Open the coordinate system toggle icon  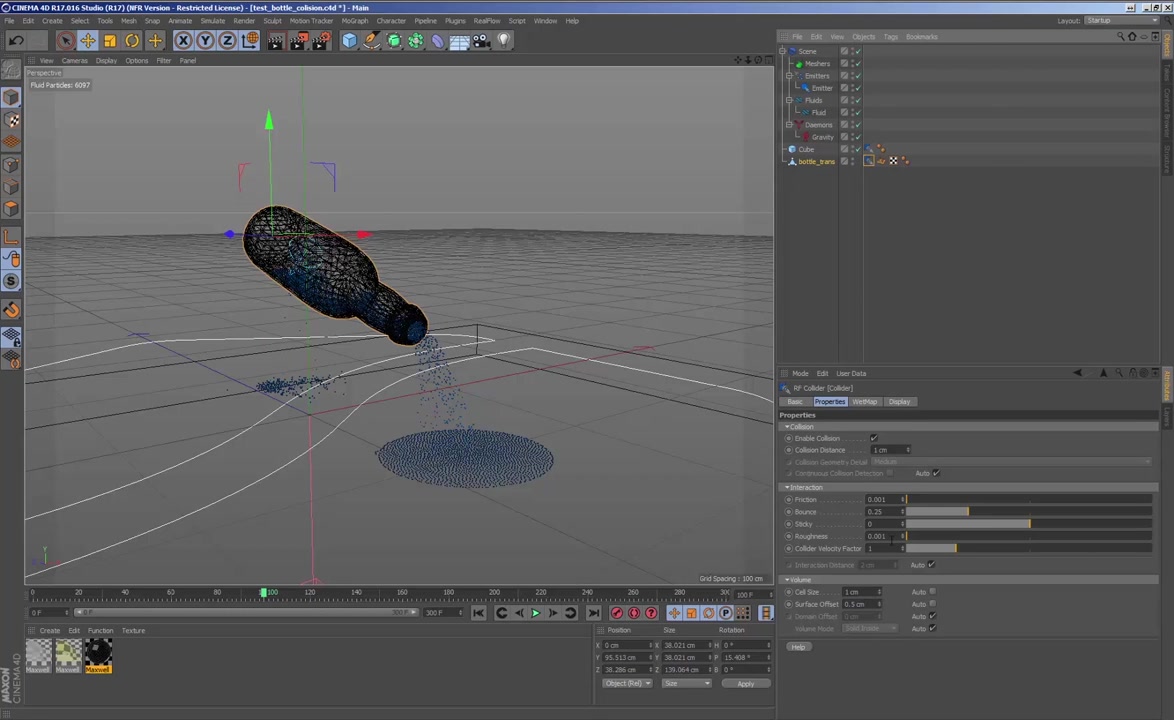coord(250,40)
